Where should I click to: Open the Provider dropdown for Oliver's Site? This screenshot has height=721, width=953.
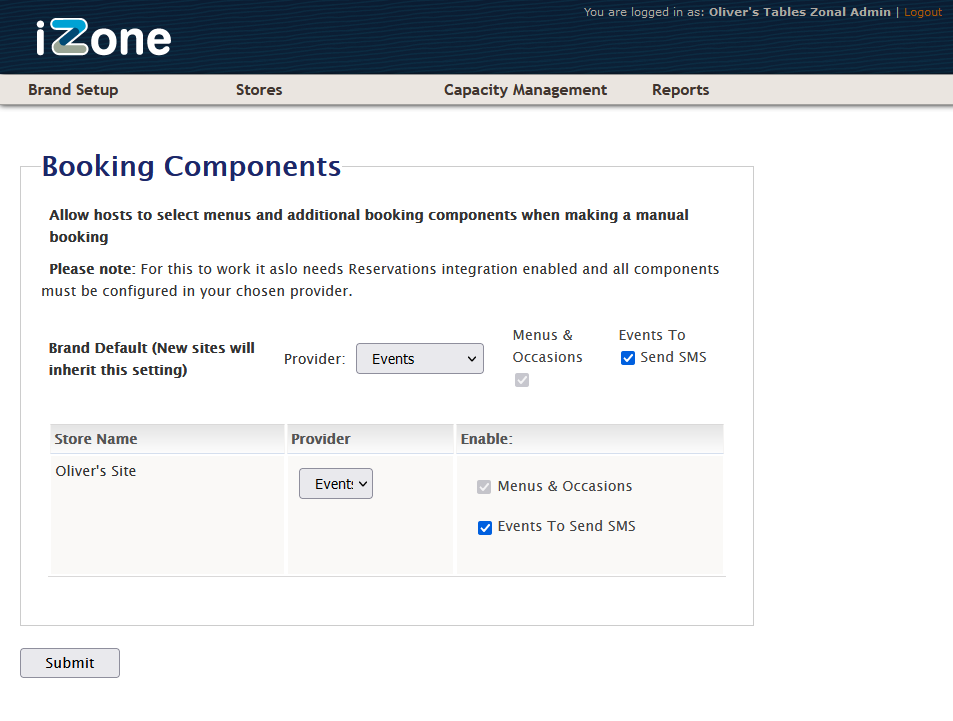tap(336, 484)
